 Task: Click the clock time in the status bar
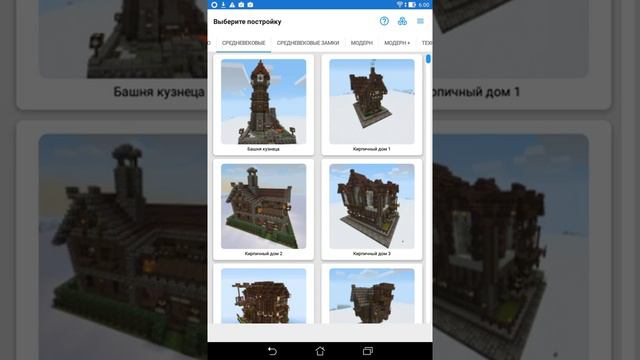tap(424, 5)
